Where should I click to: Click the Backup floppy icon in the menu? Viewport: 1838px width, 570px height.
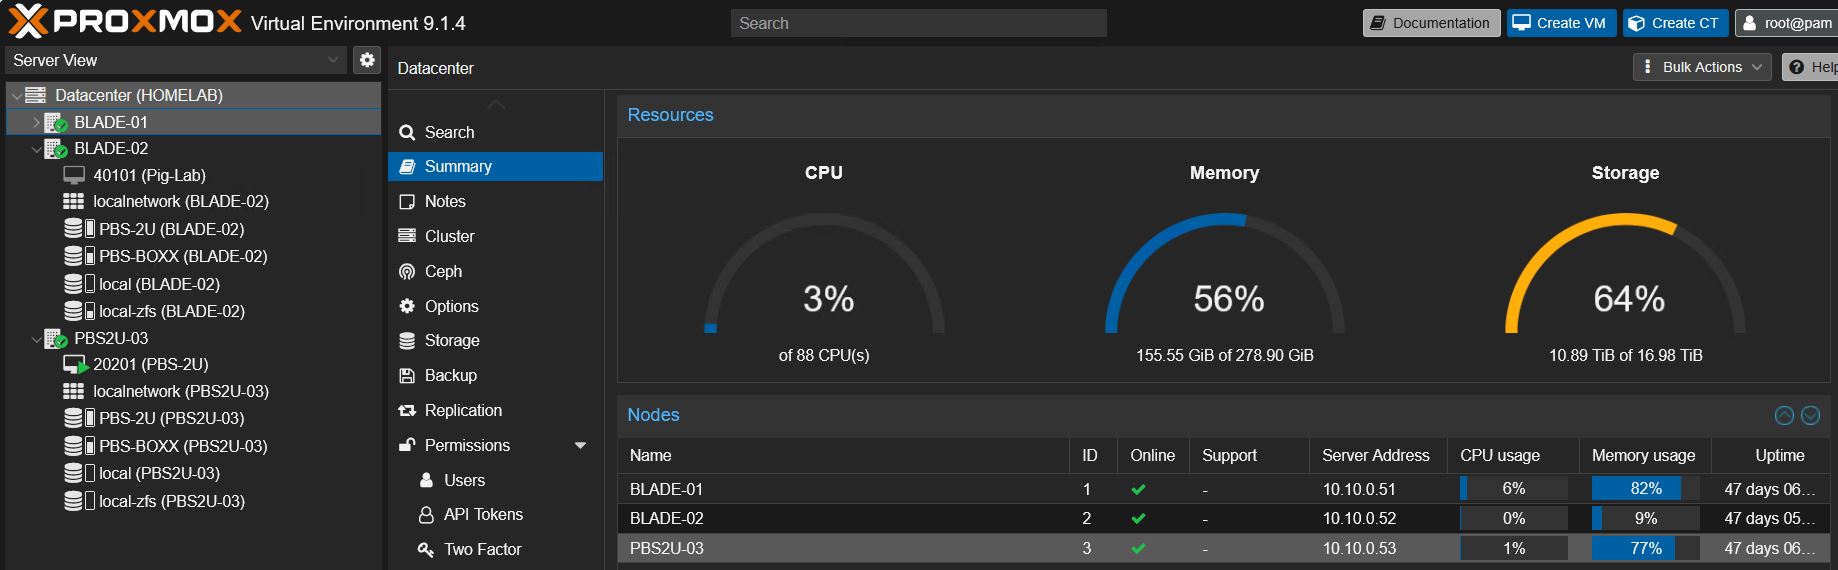tap(407, 375)
